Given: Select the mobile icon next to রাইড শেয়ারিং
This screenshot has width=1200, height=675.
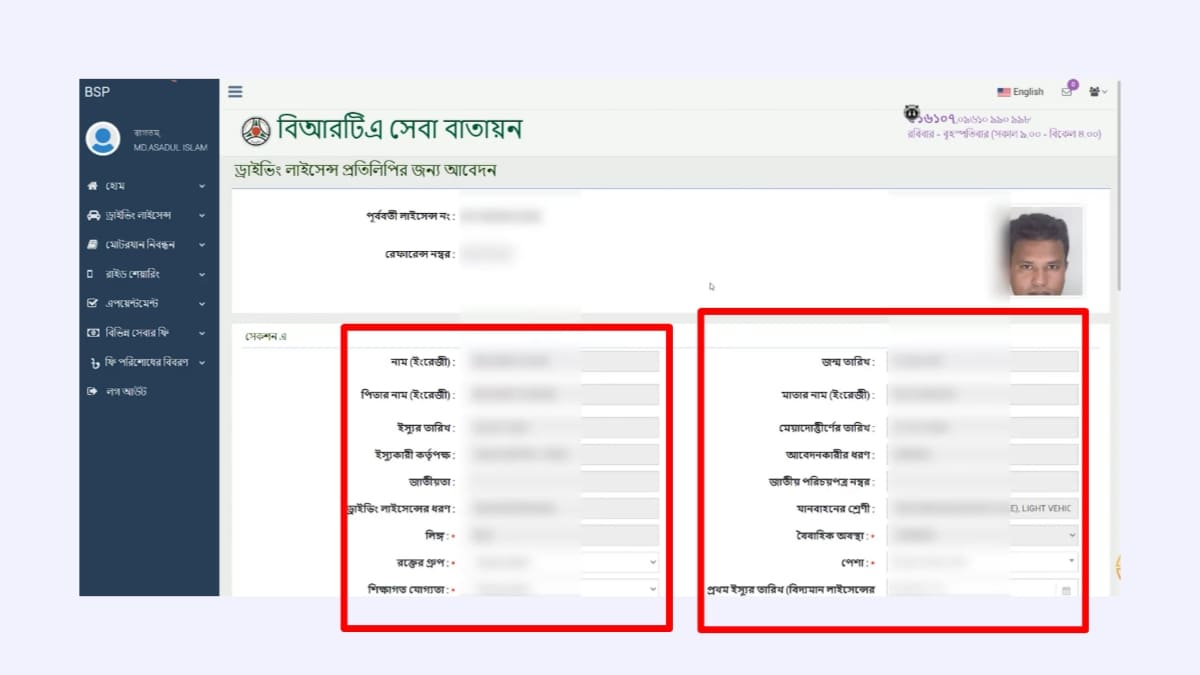Looking at the screenshot, I should click(89, 273).
